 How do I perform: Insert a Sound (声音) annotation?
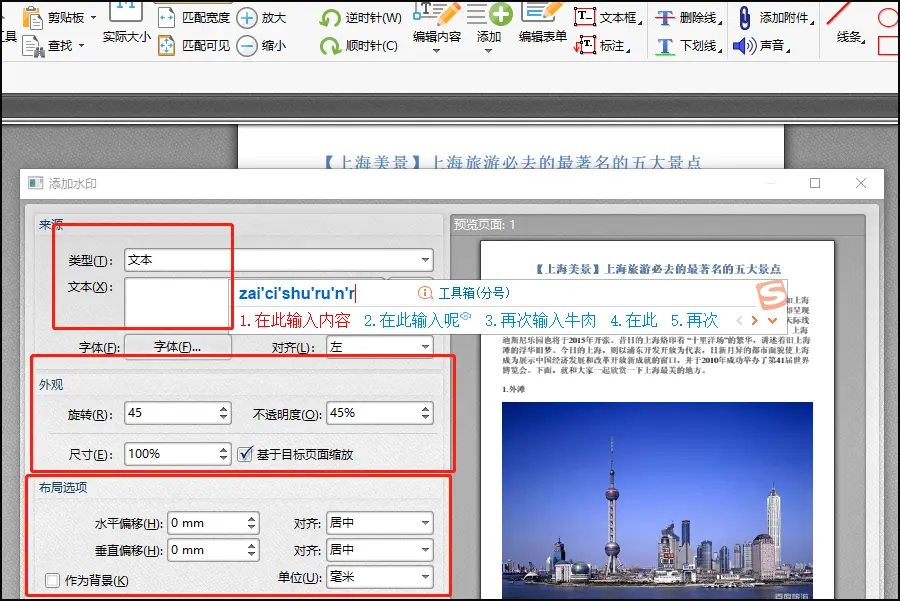(762, 45)
